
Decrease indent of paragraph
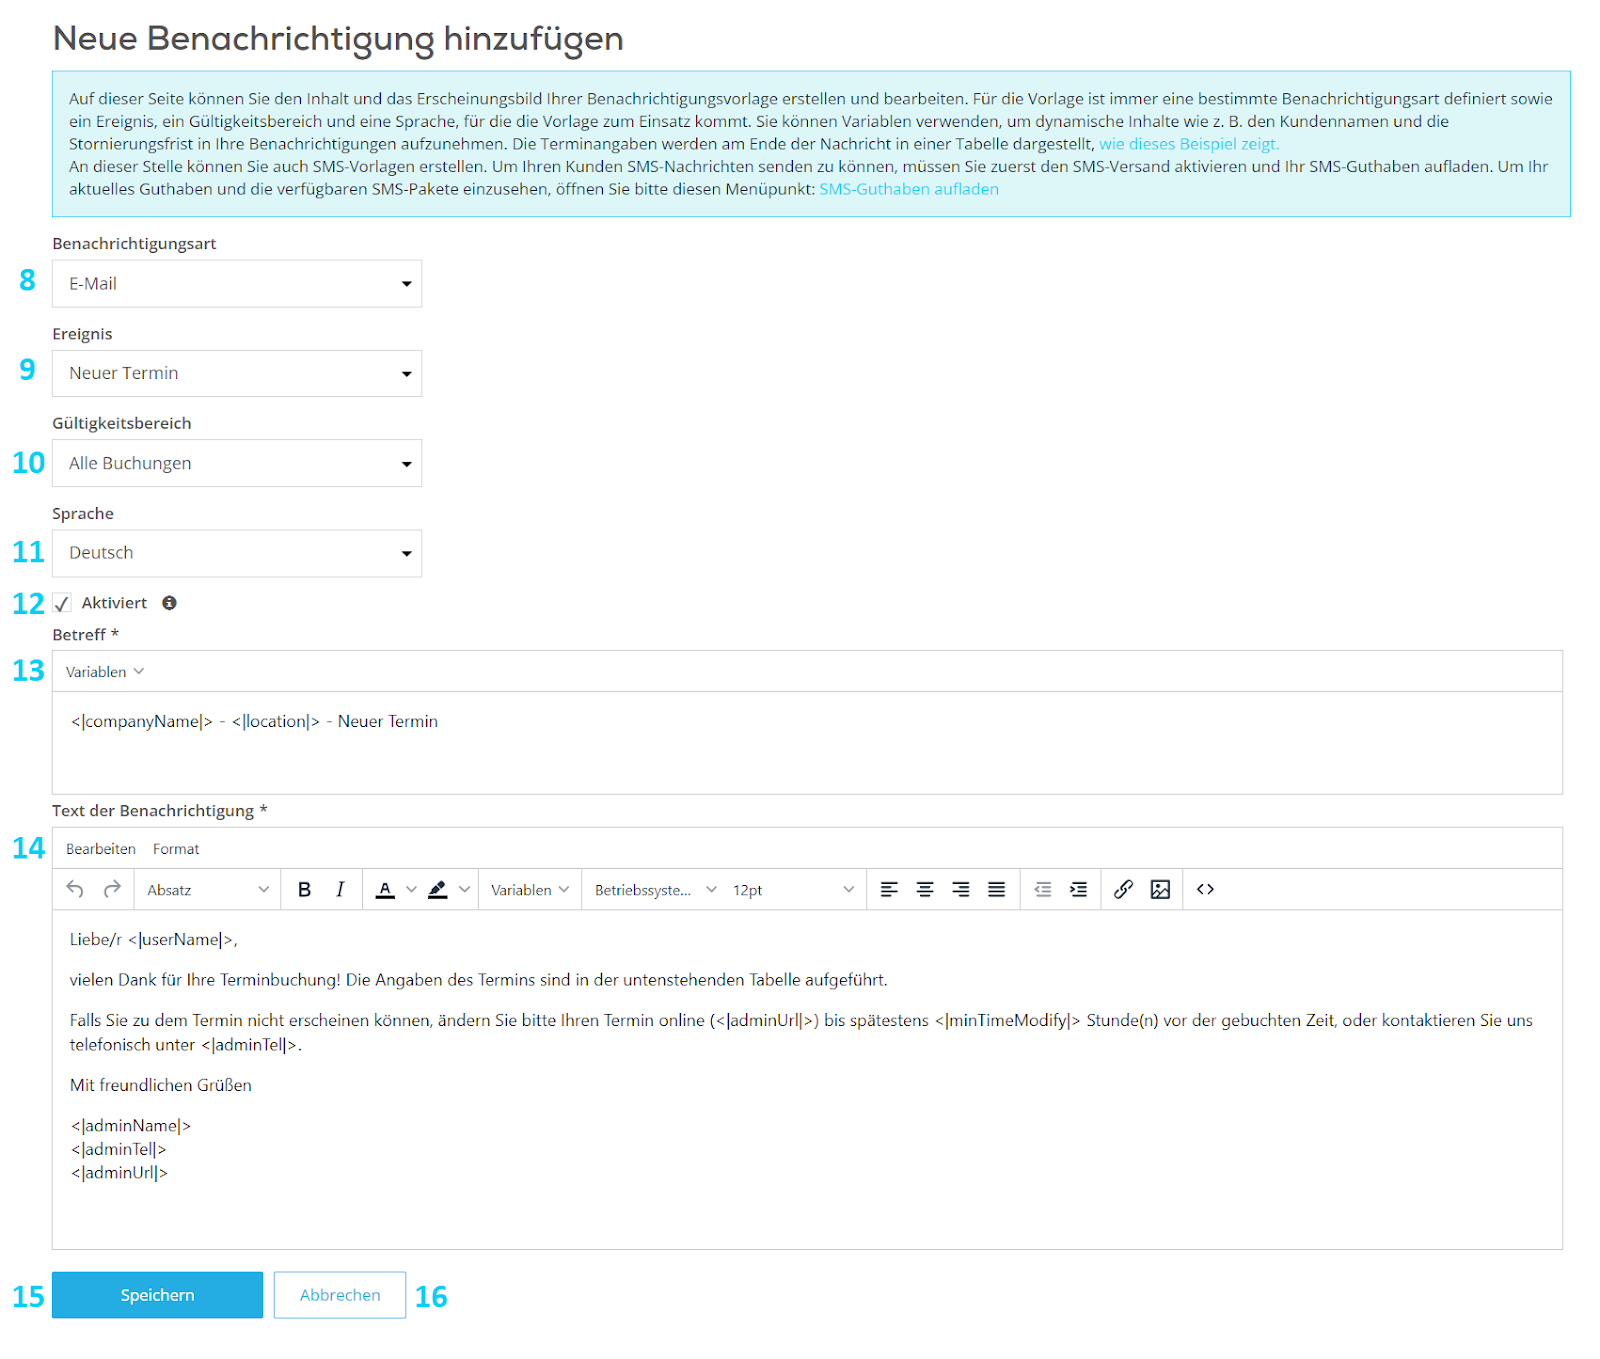pyautogui.click(x=1042, y=889)
